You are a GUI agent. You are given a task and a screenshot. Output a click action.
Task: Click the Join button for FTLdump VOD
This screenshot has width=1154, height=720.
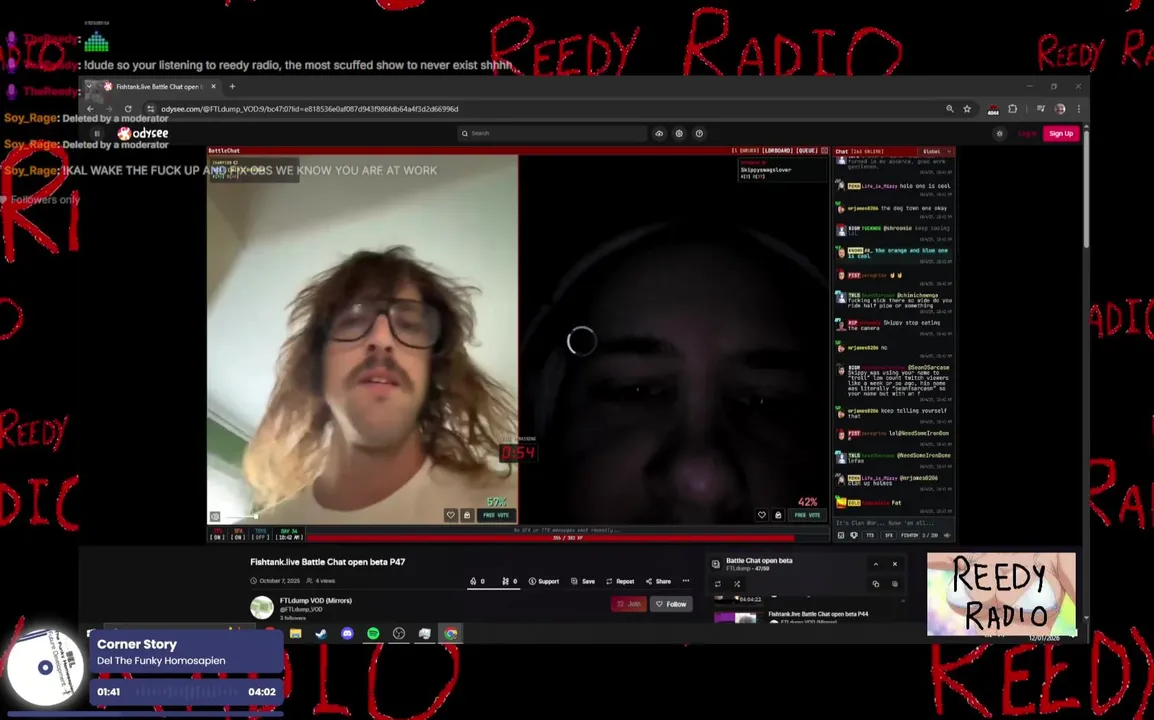[x=629, y=604]
